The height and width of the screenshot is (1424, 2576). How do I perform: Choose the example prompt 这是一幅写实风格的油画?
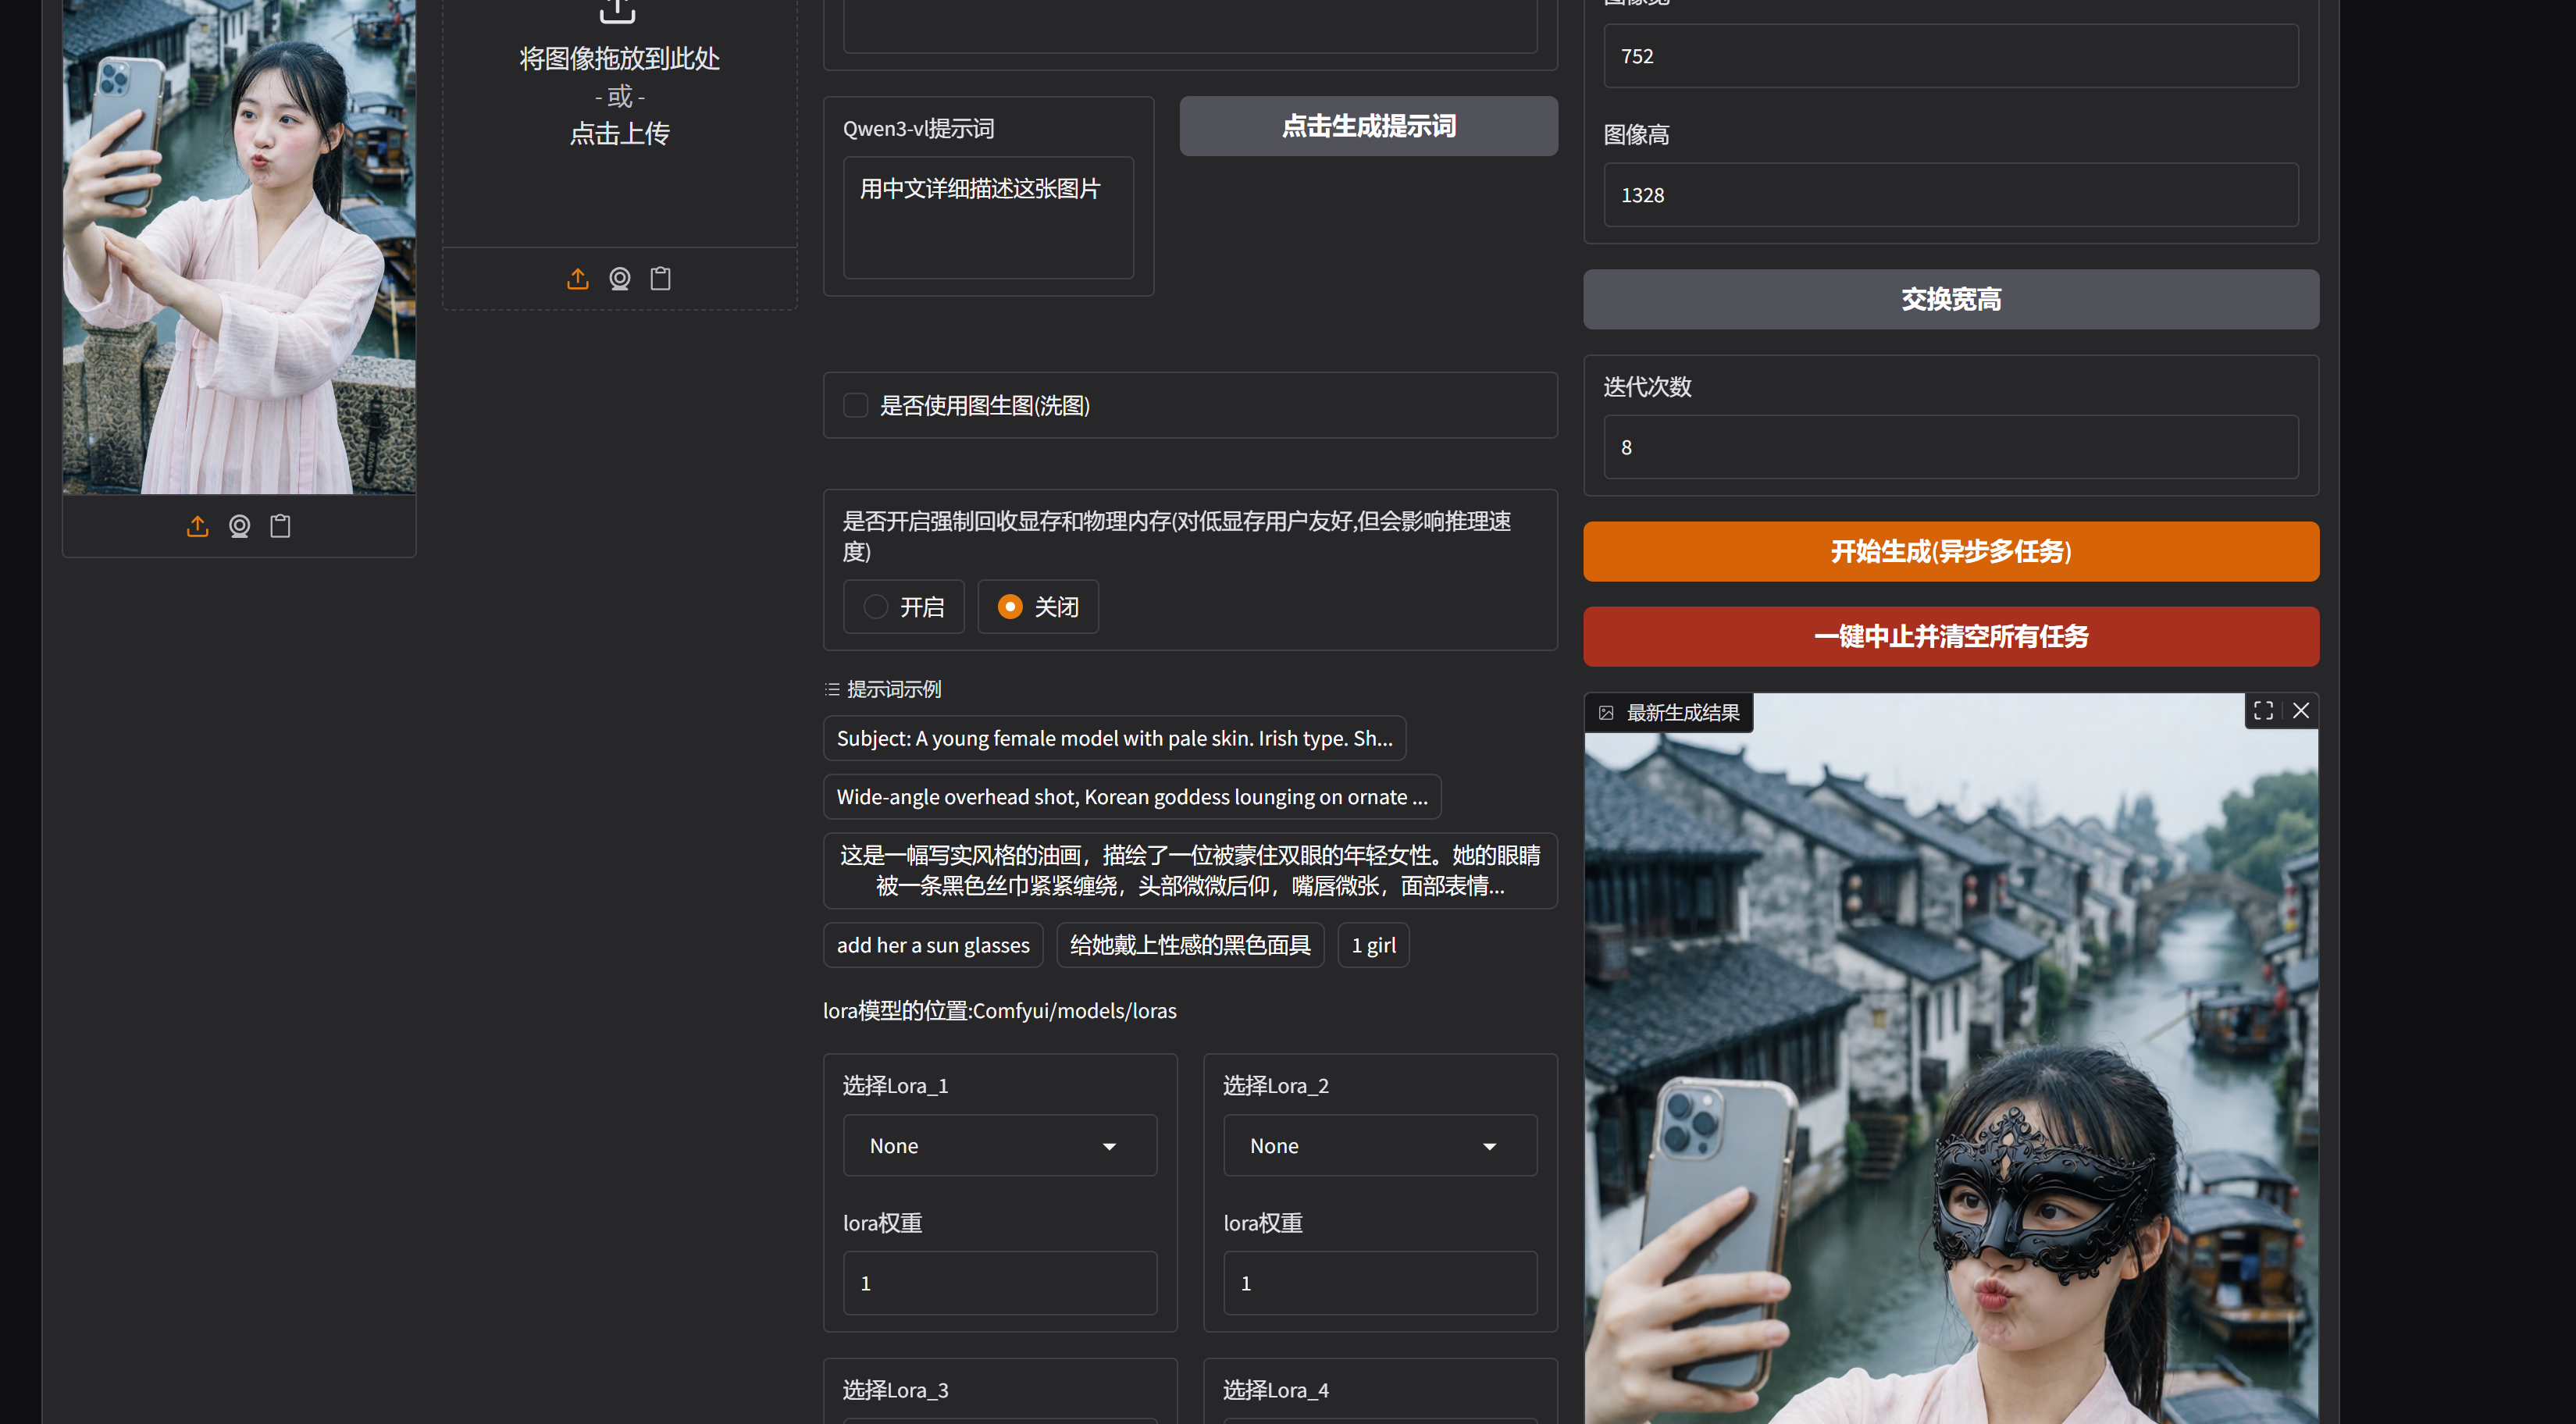(x=1190, y=871)
